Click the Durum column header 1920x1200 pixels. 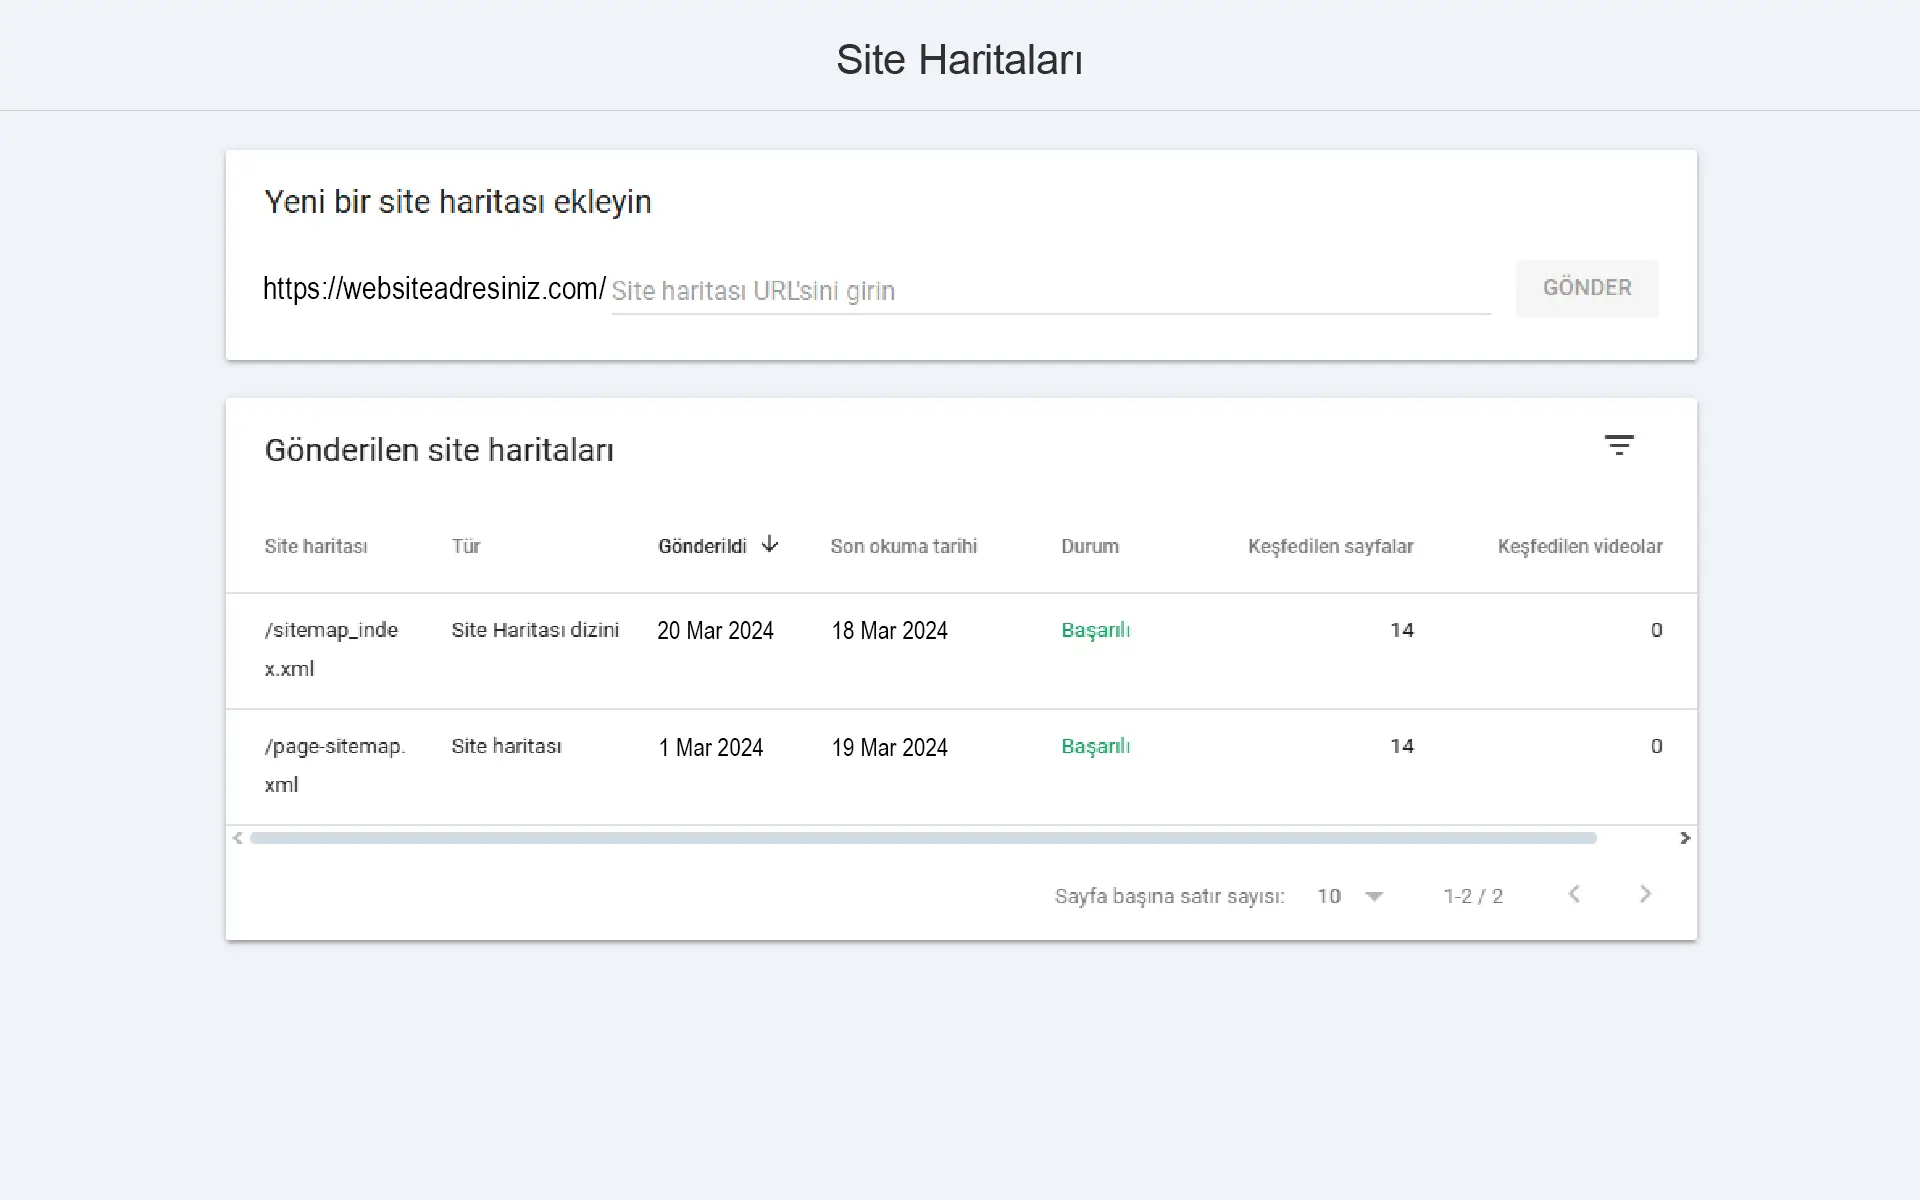[x=1090, y=546]
